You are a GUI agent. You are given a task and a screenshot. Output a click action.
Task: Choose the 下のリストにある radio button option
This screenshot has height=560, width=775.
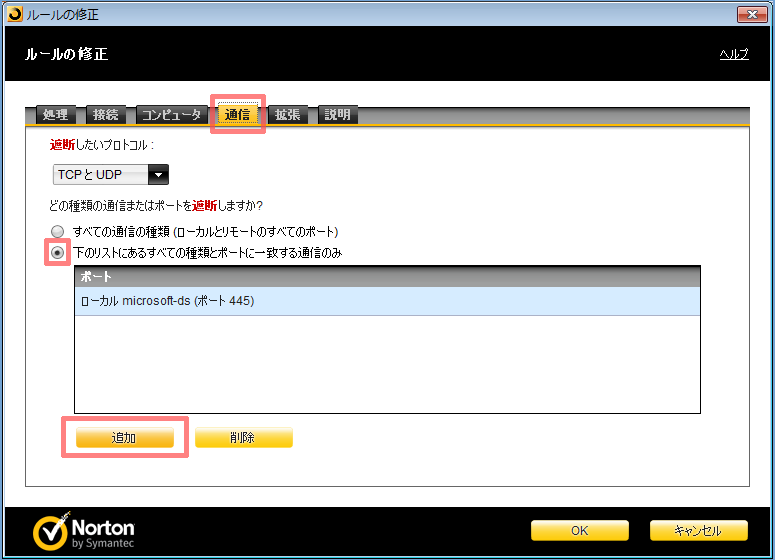[58, 253]
